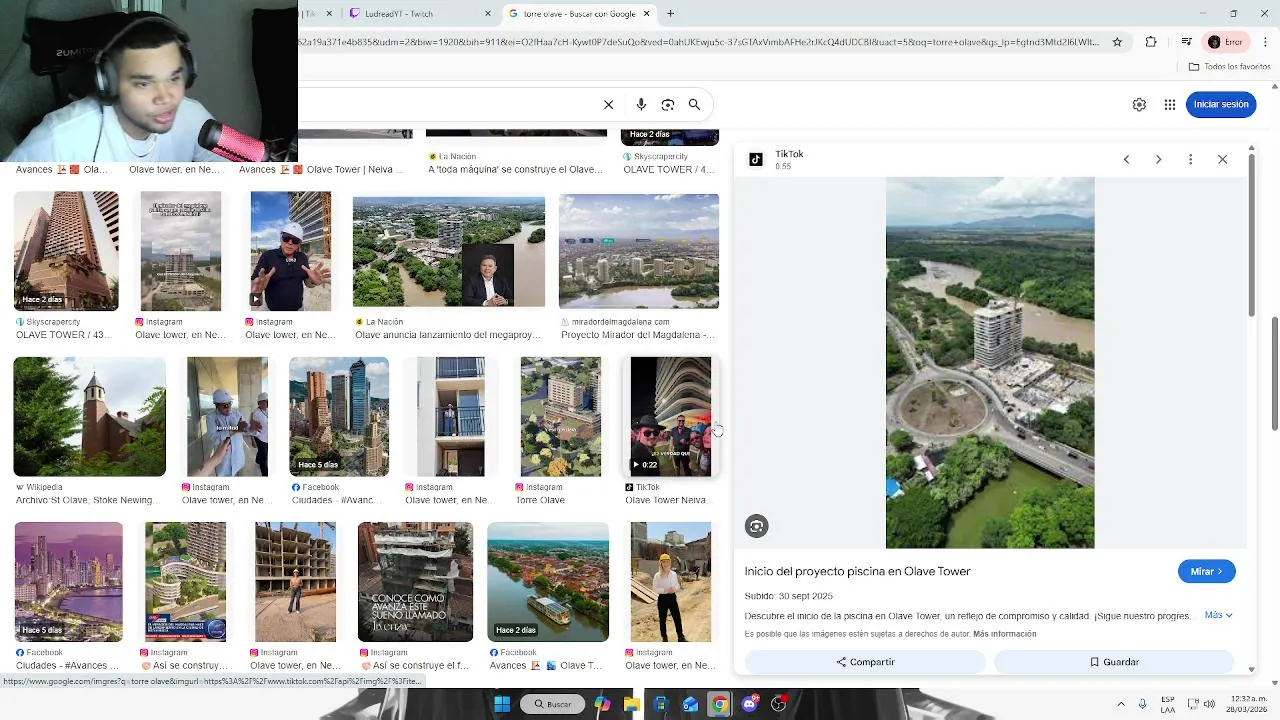1280x720 pixels.
Task: Click the TikTok source link in the preview
Action: tap(789, 154)
